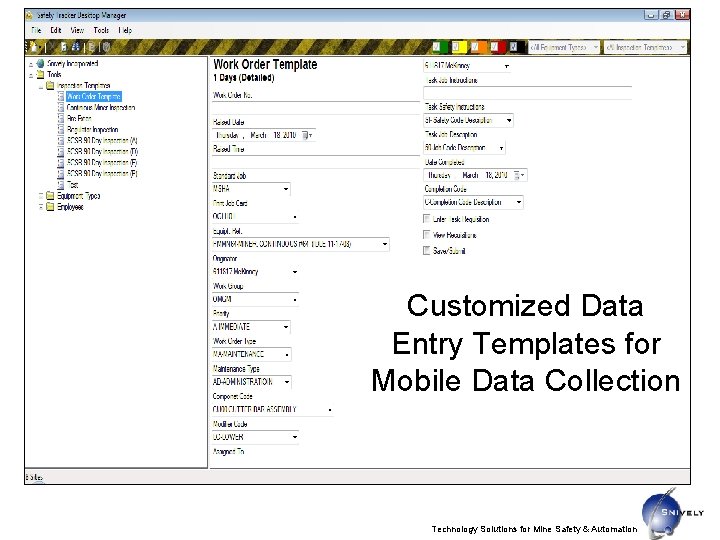Select FCSR 90 Day Inspection (T)
The height and width of the screenshot is (540, 720).
[x=102, y=152]
